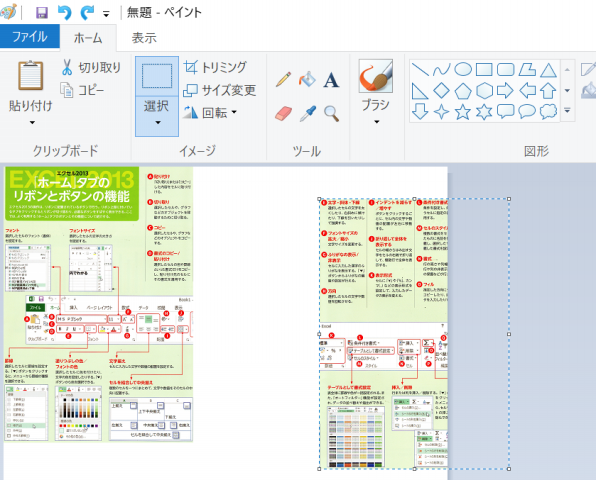Expand the 貼り付け dropdown arrow

[32, 122]
